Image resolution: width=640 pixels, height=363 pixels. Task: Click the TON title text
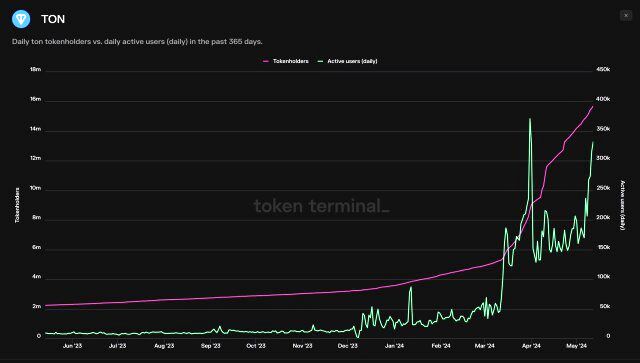click(x=53, y=19)
